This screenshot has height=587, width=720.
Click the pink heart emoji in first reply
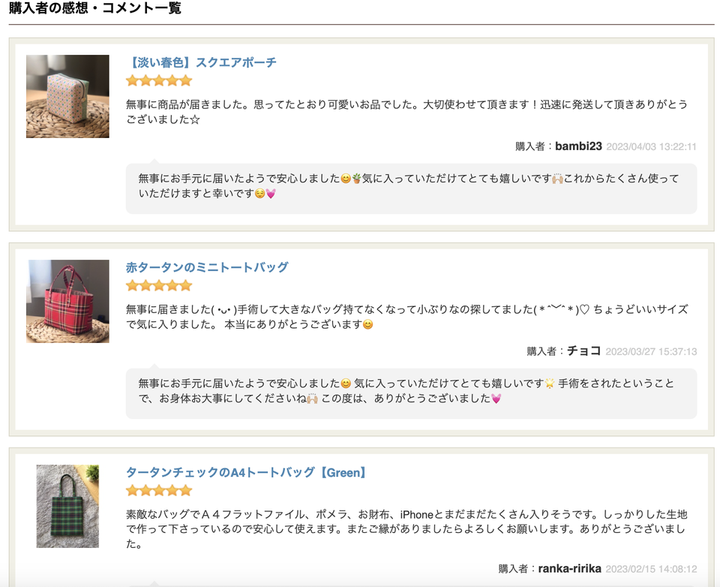point(271,194)
